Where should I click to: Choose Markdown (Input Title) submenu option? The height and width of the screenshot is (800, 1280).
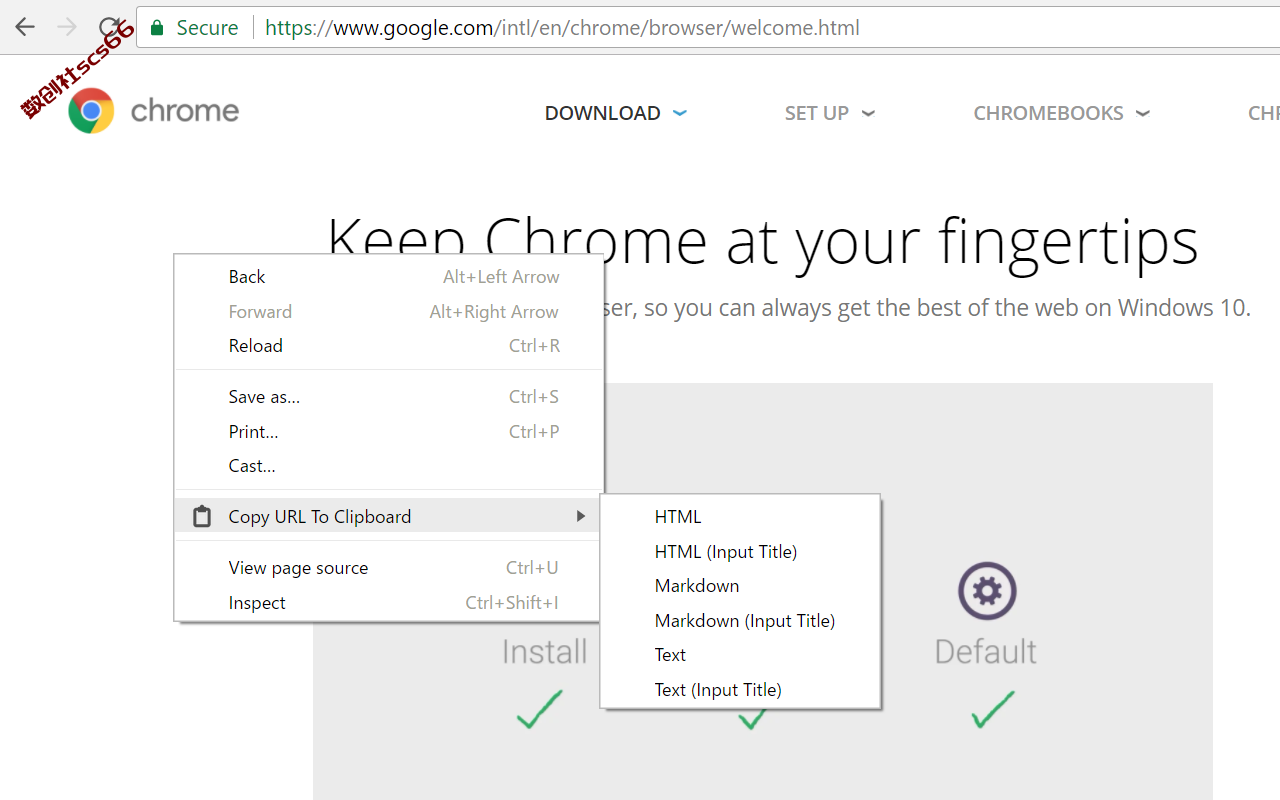click(x=740, y=621)
